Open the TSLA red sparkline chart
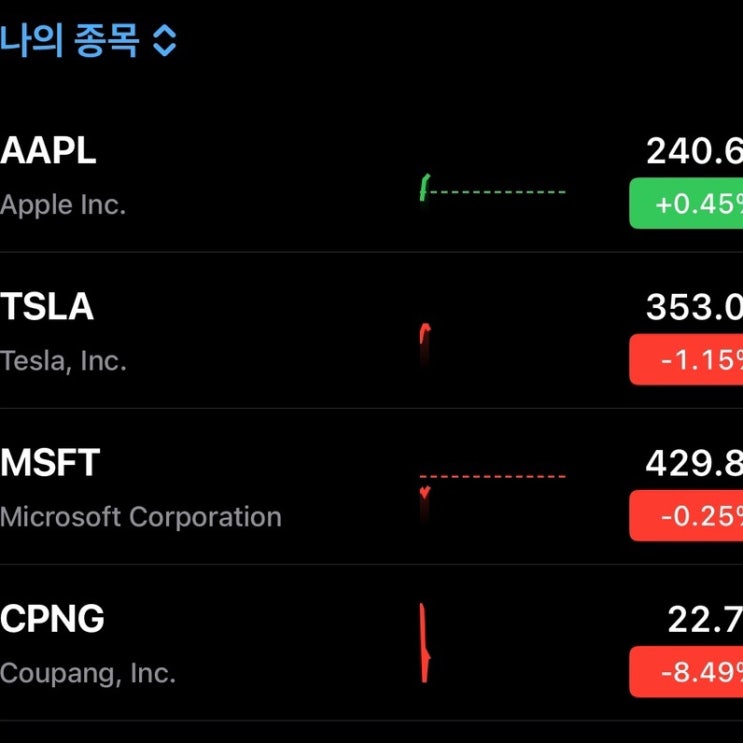The width and height of the screenshot is (743, 743). click(425, 343)
